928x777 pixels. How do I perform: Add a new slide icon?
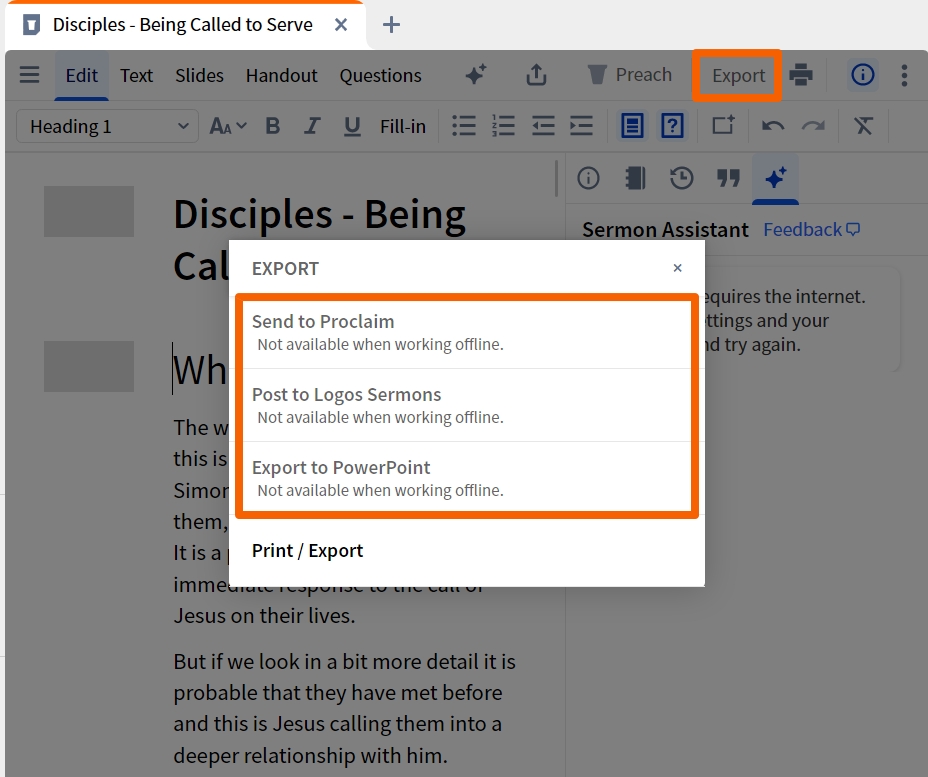723,125
